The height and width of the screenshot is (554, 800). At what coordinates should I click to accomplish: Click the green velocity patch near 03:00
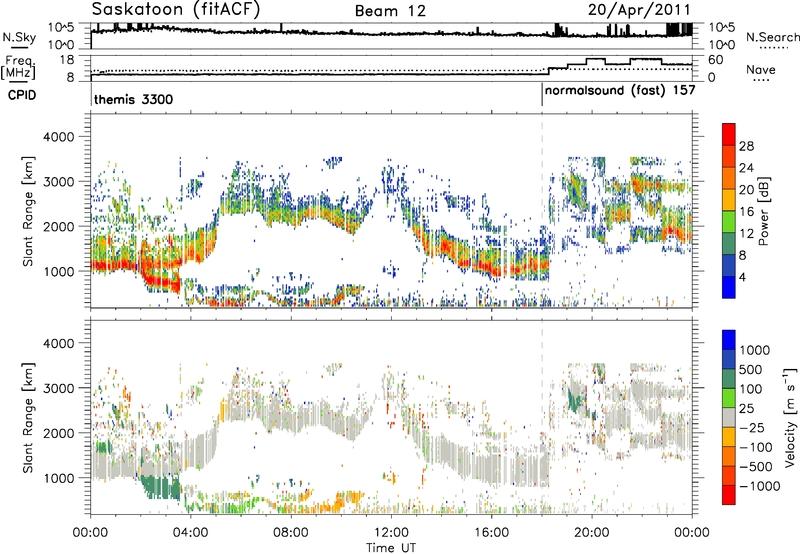(x=161, y=488)
